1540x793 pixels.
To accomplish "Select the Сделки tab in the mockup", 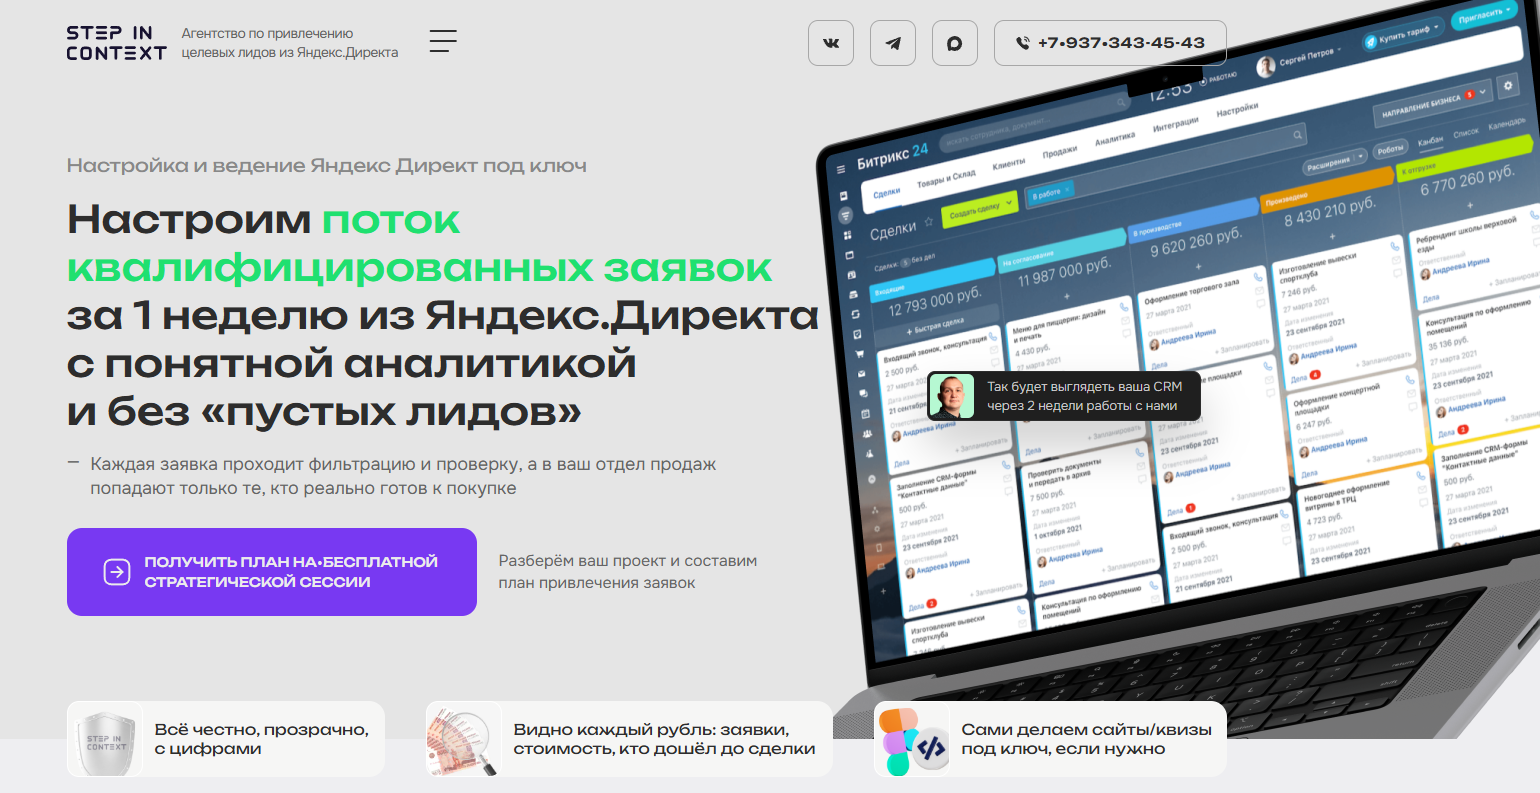I will [x=886, y=191].
